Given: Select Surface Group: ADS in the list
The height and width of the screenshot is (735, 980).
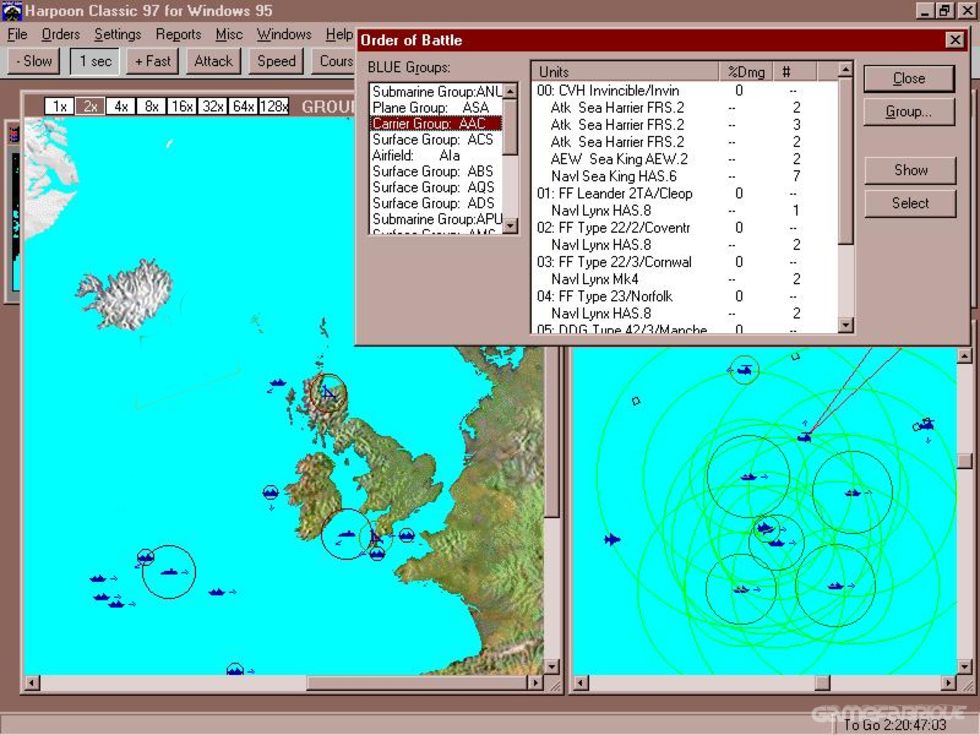Looking at the screenshot, I should pos(436,203).
